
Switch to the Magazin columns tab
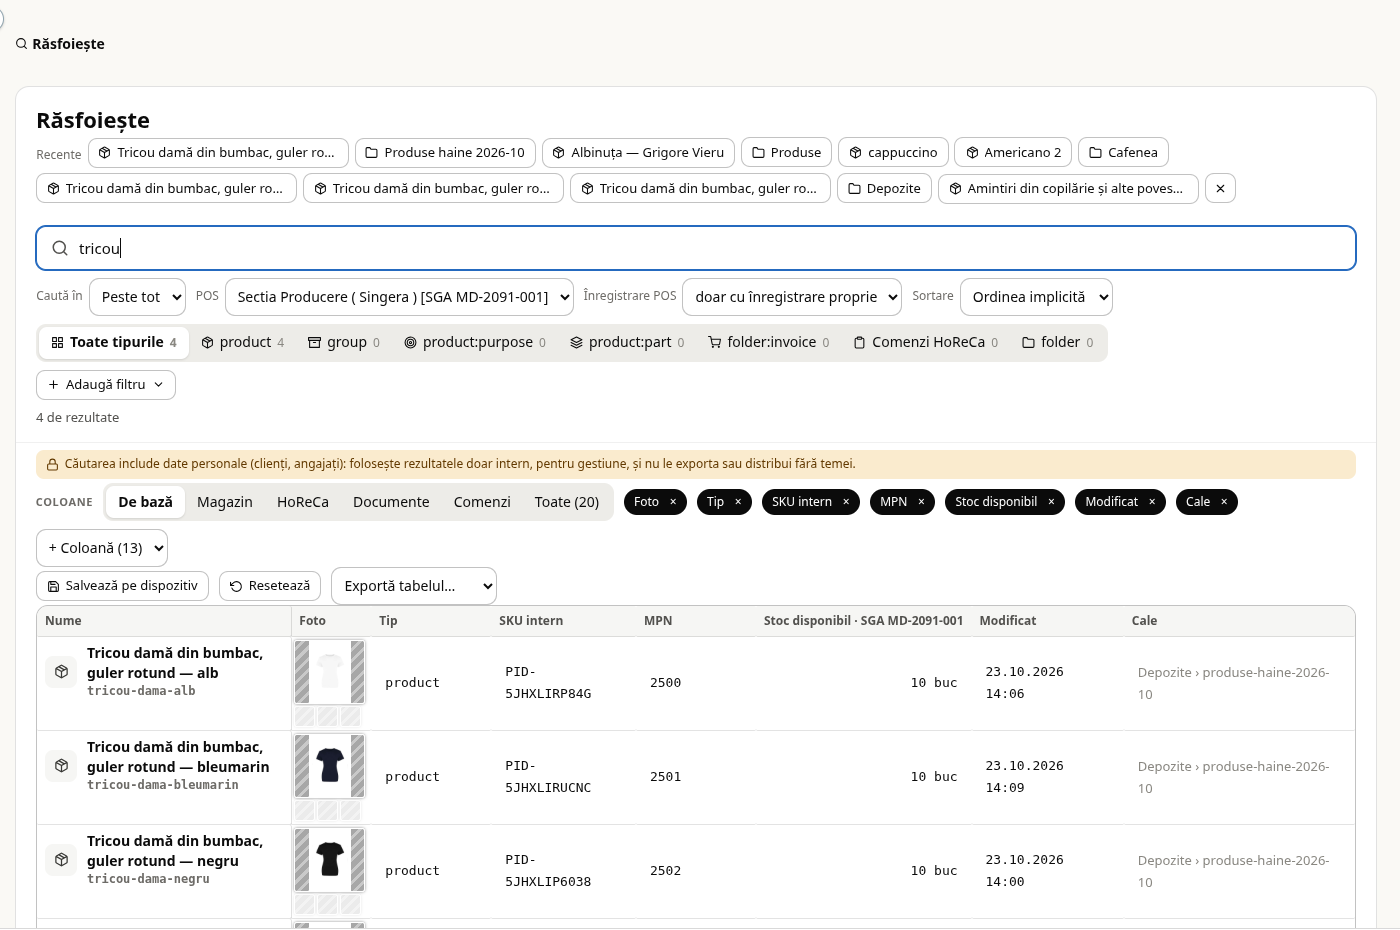[x=225, y=502]
